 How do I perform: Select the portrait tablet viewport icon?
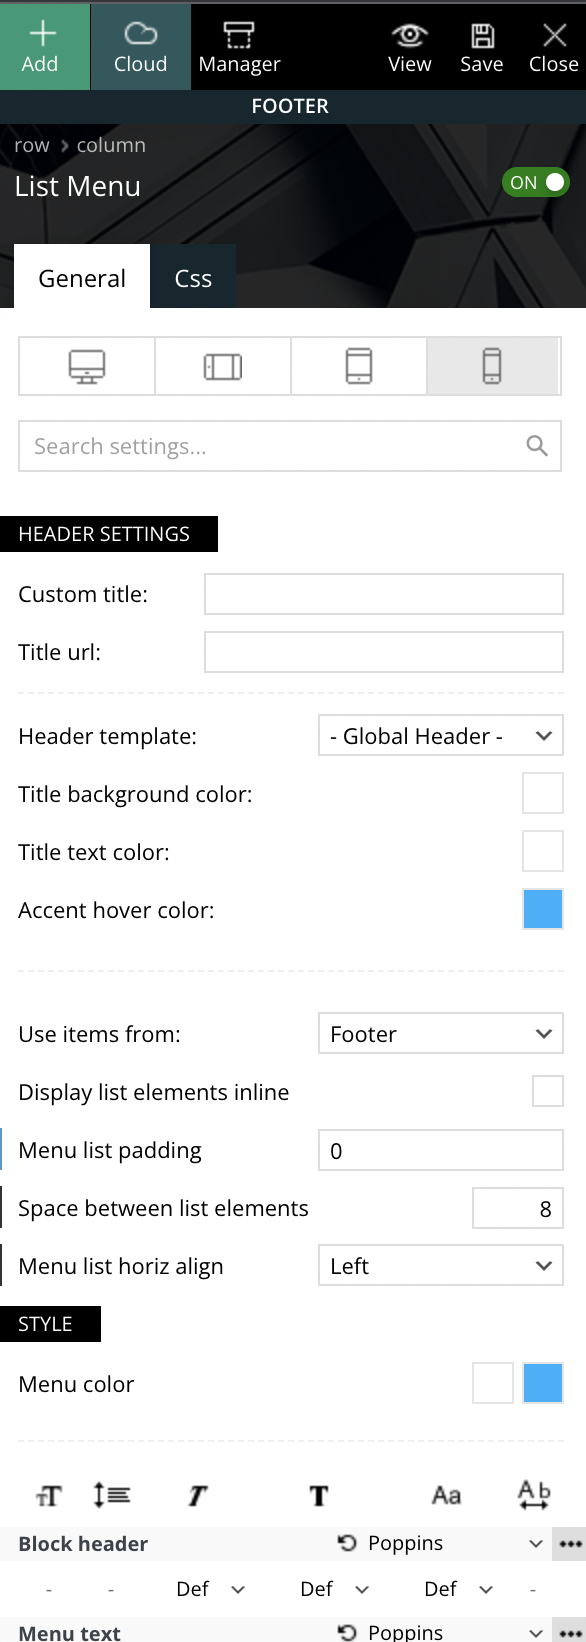359,366
